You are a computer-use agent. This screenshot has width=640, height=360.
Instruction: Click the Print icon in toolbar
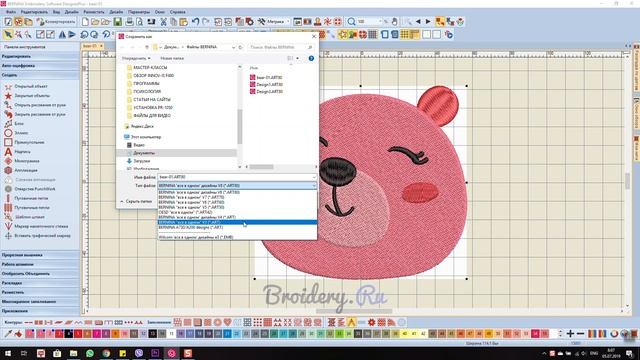[129, 22]
